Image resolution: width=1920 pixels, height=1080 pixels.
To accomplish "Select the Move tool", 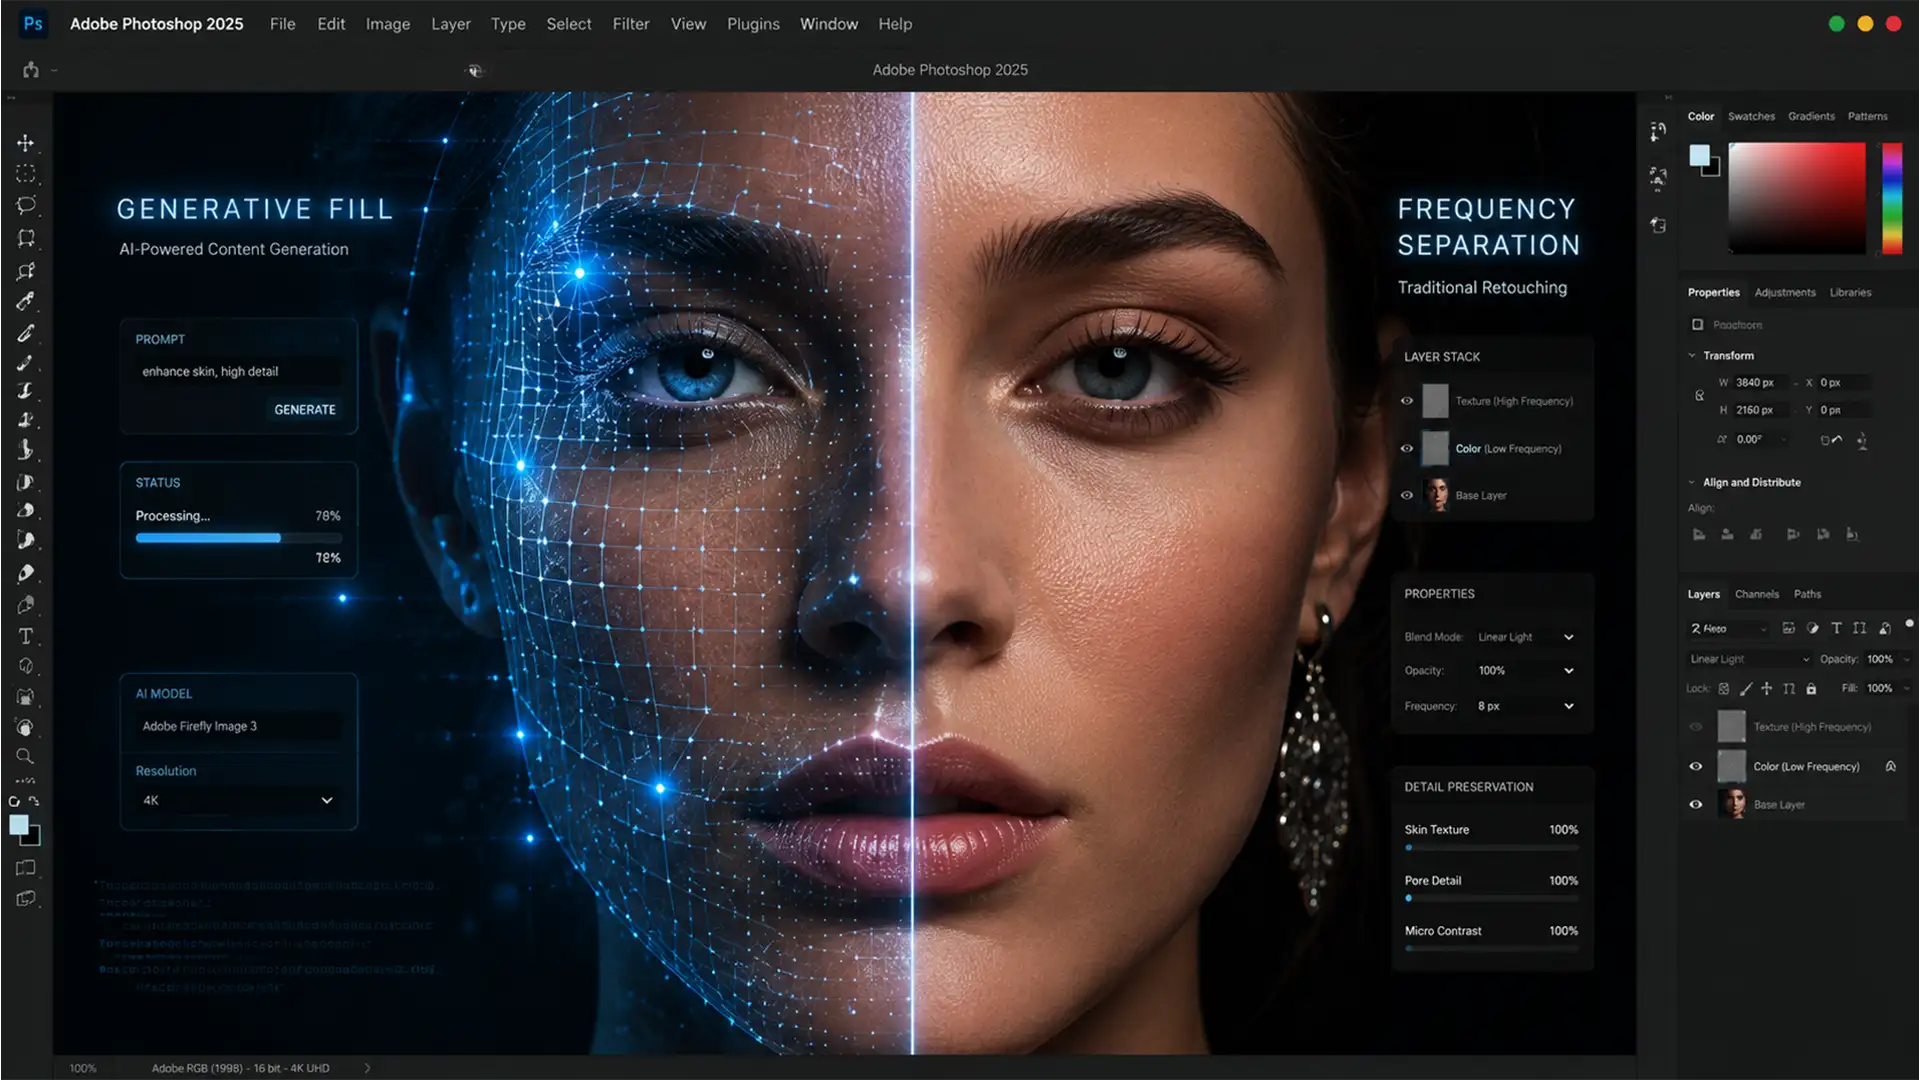I will 26,143.
